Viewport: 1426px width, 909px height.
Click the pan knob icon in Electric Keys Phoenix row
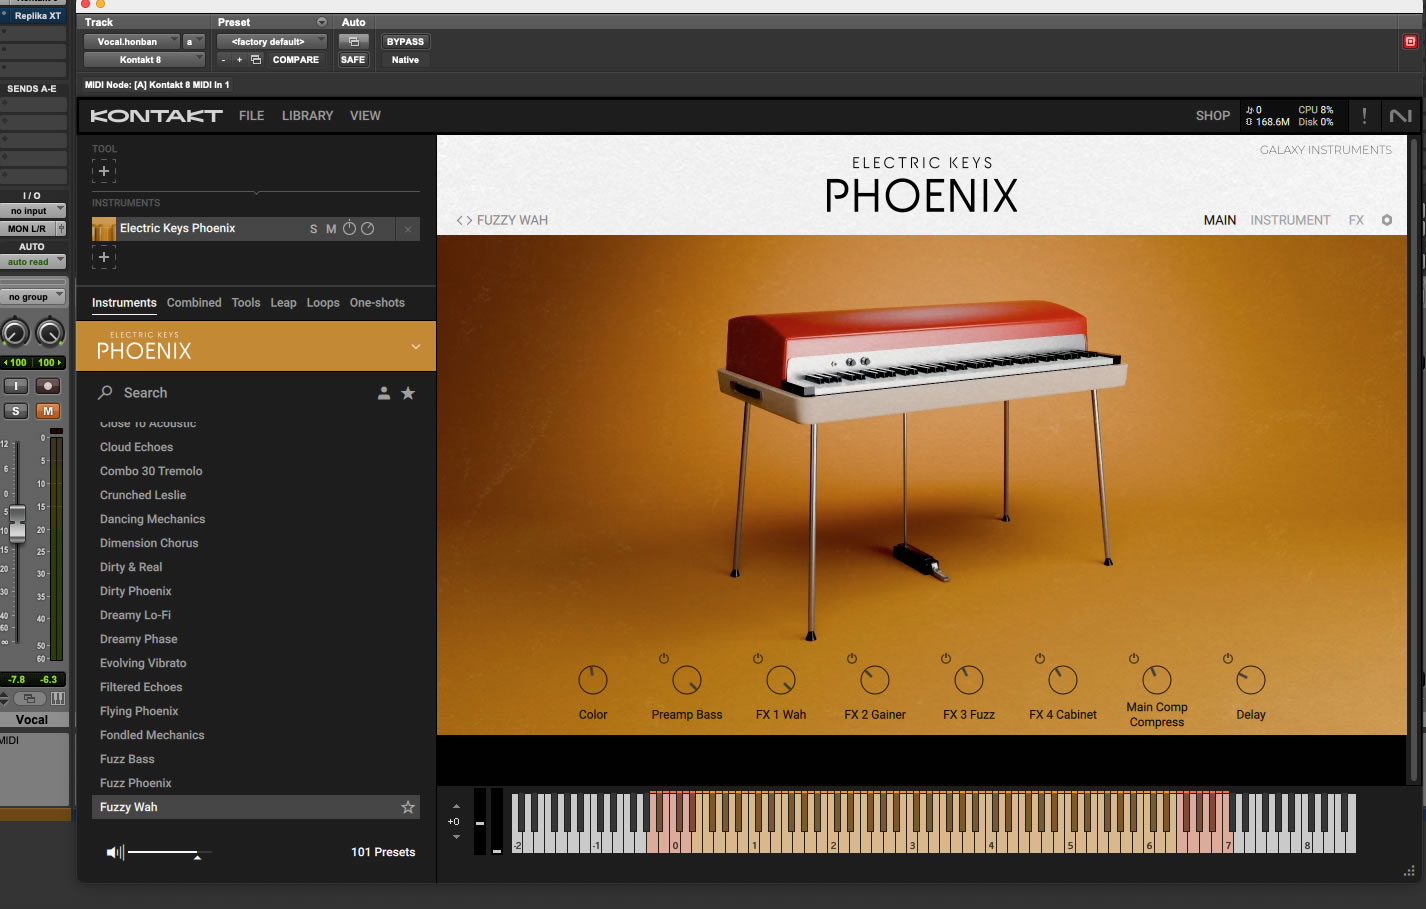point(368,228)
